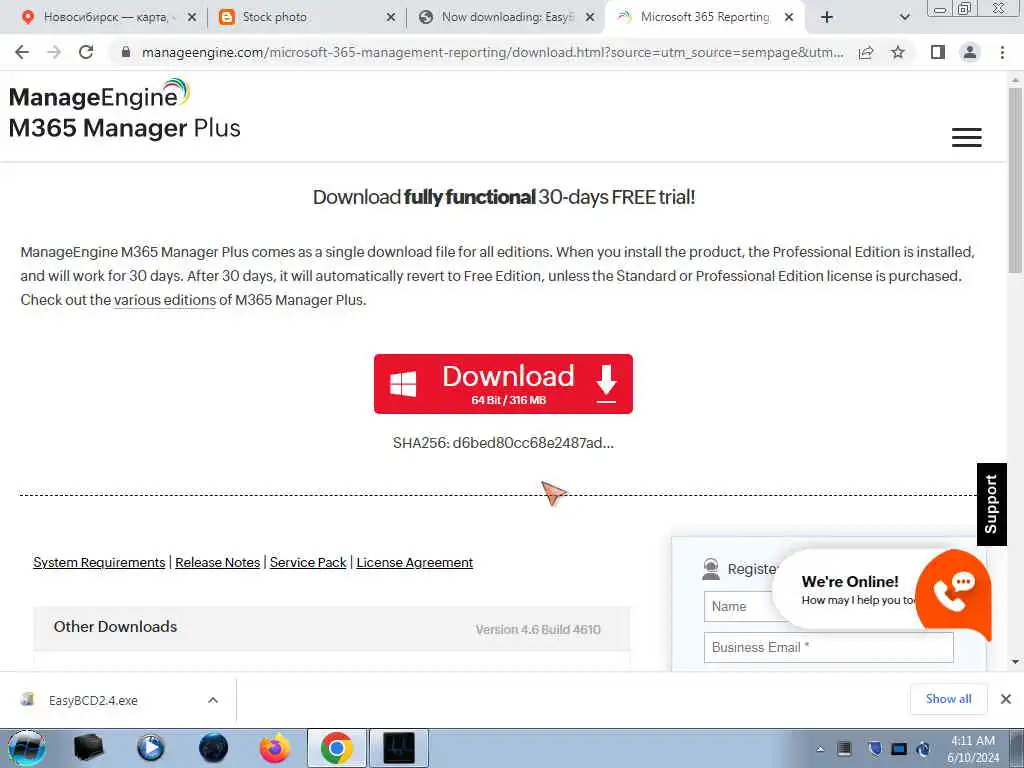1024x768 pixels.
Task: Share this page via address bar icon
Action: click(x=866, y=52)
